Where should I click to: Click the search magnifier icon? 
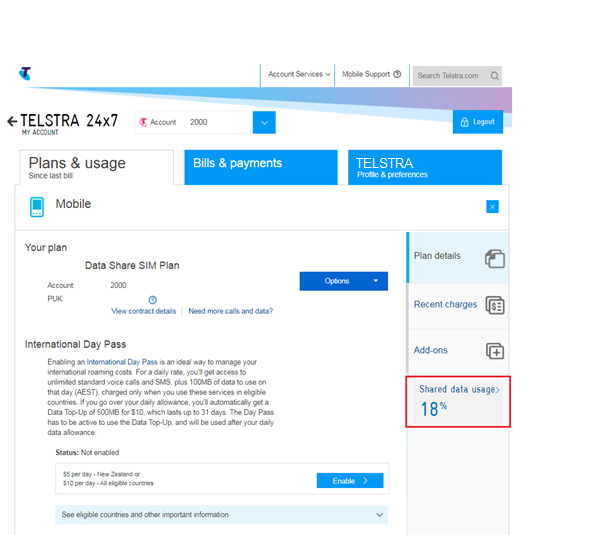coord(494,75)
